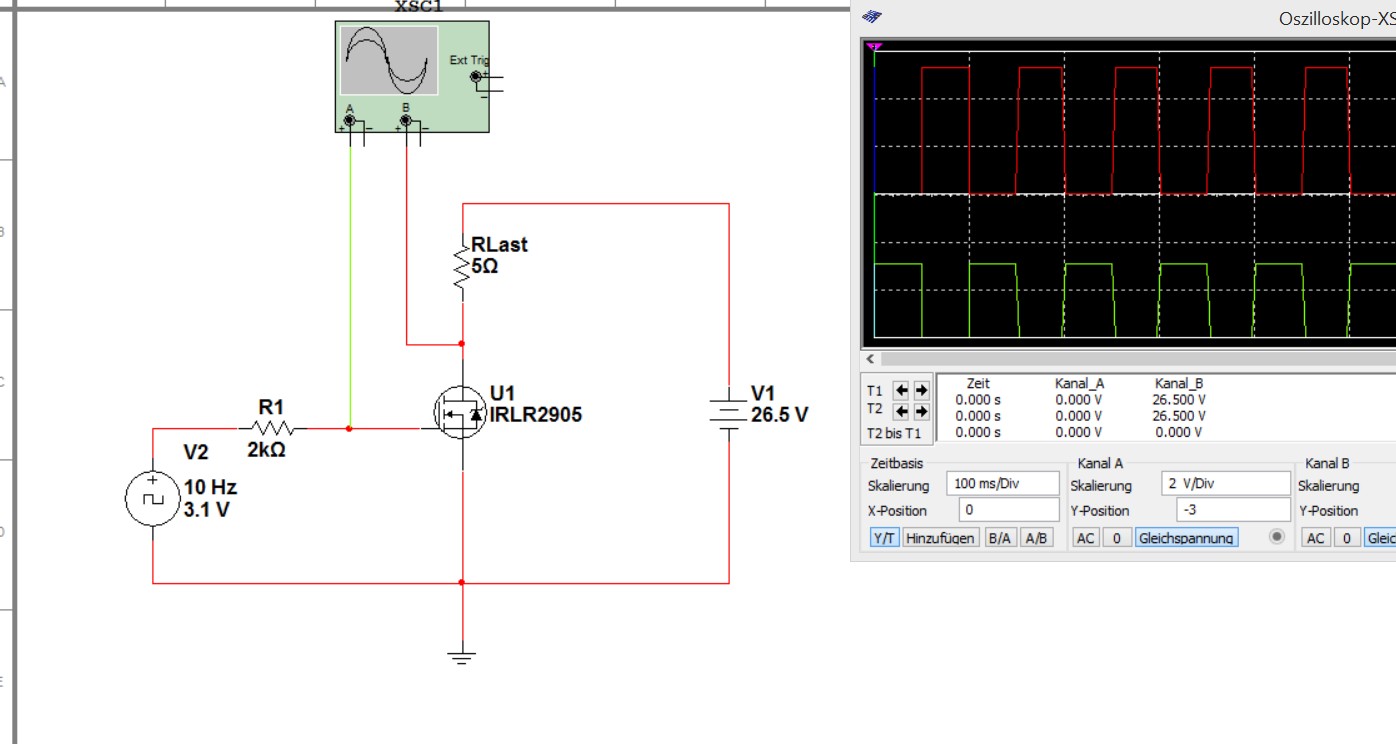Click the Zeitbasis Skalierung 100 ms/Div field

tap(1002, 484)
